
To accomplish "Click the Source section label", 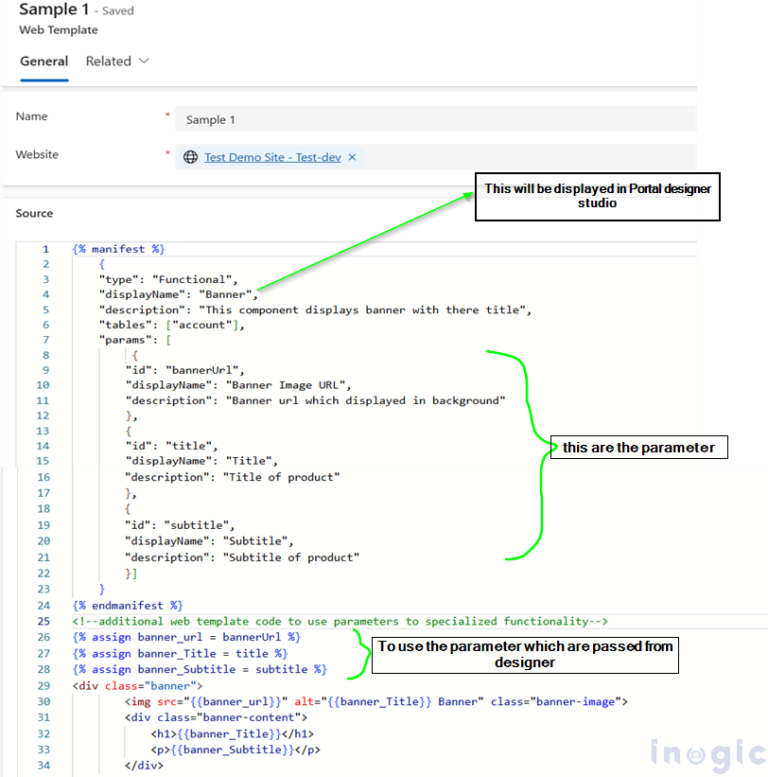I will click(x=34, y=214).
